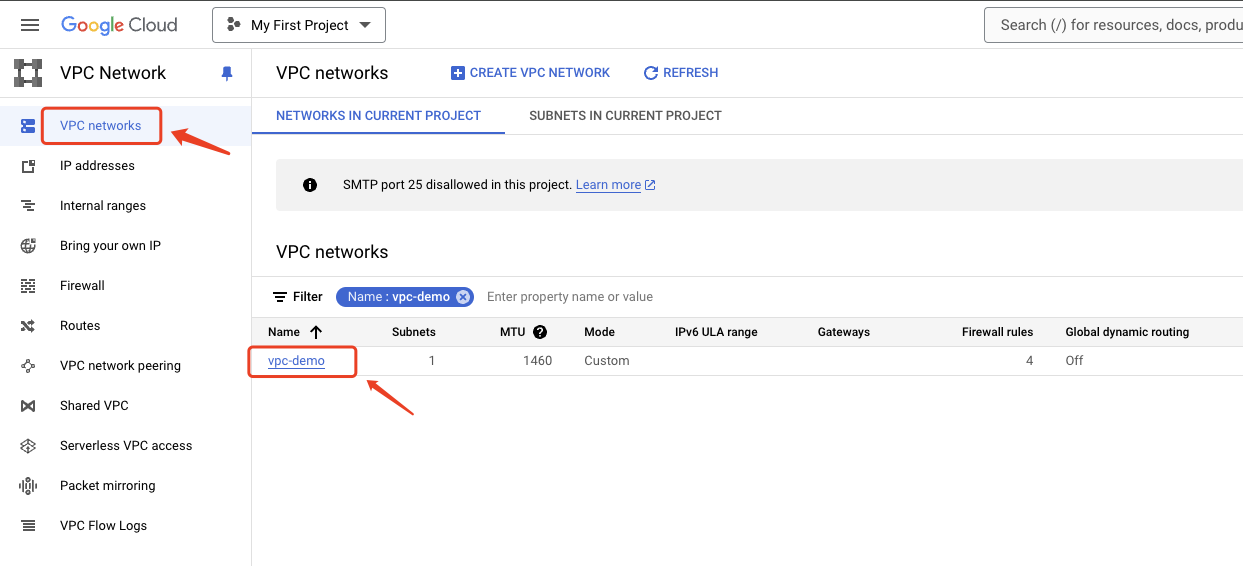Click the Global dynamic routing column header
This screenshot has width=1243, height=566.
click(x=1127, y=332)
